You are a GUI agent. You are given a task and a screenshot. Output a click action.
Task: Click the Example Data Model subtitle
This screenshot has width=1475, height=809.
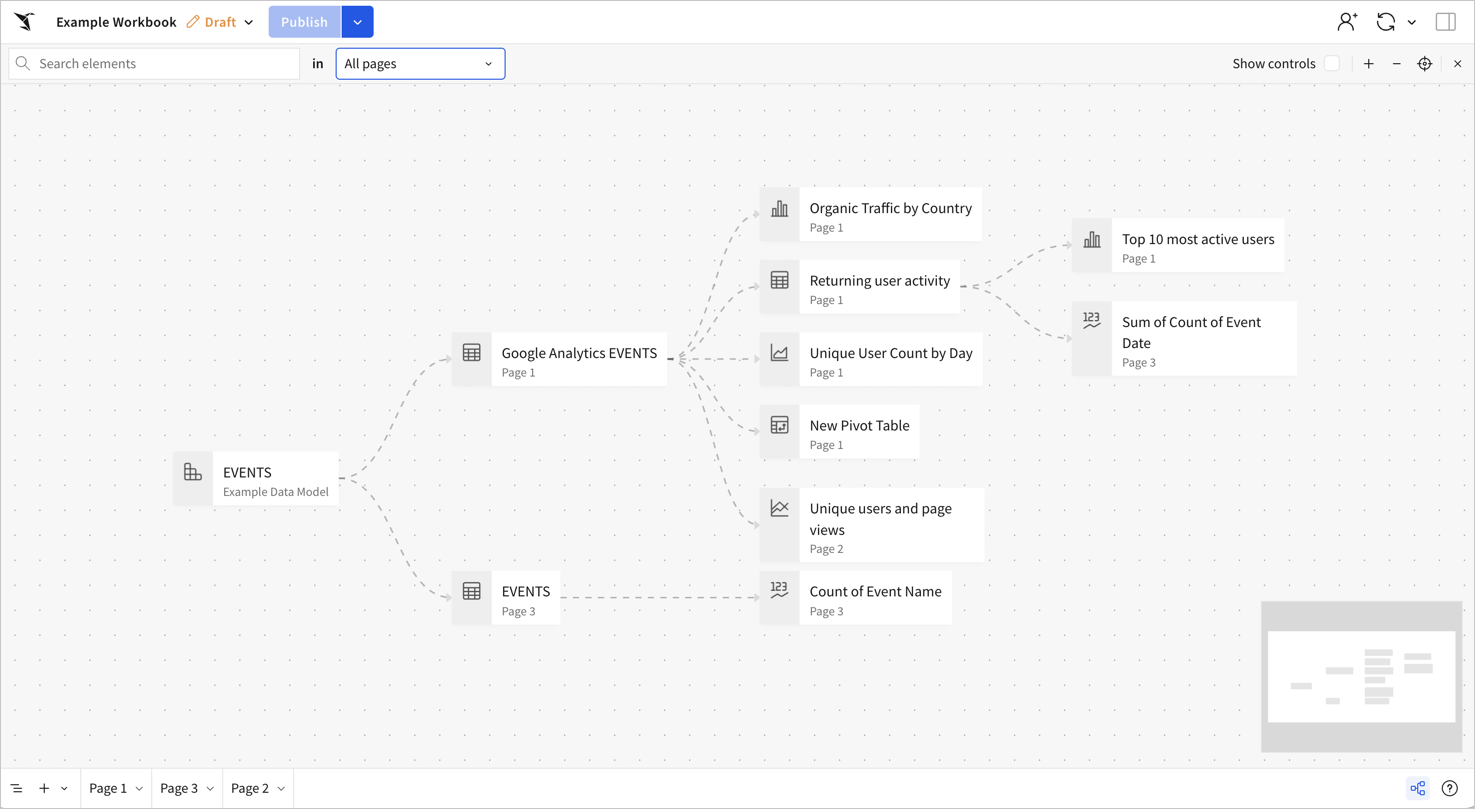click(276, 492)
